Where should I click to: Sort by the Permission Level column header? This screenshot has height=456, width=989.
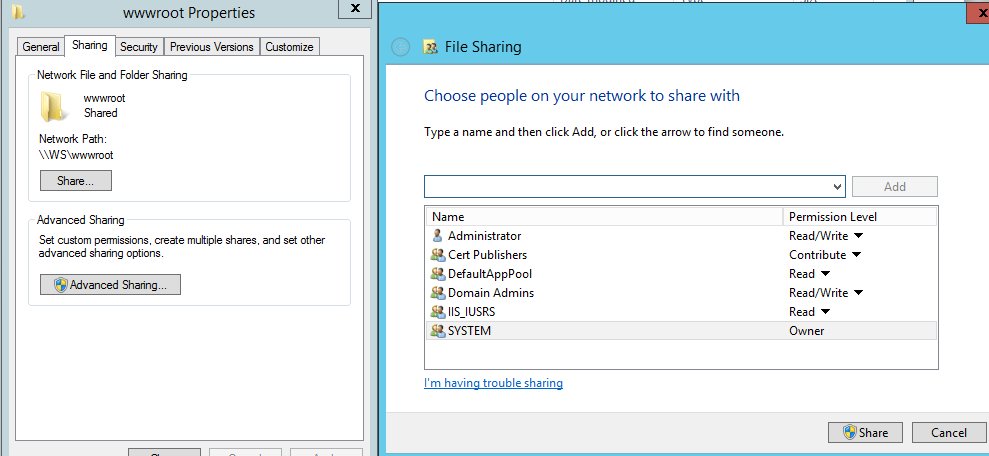tap(859, 217)
